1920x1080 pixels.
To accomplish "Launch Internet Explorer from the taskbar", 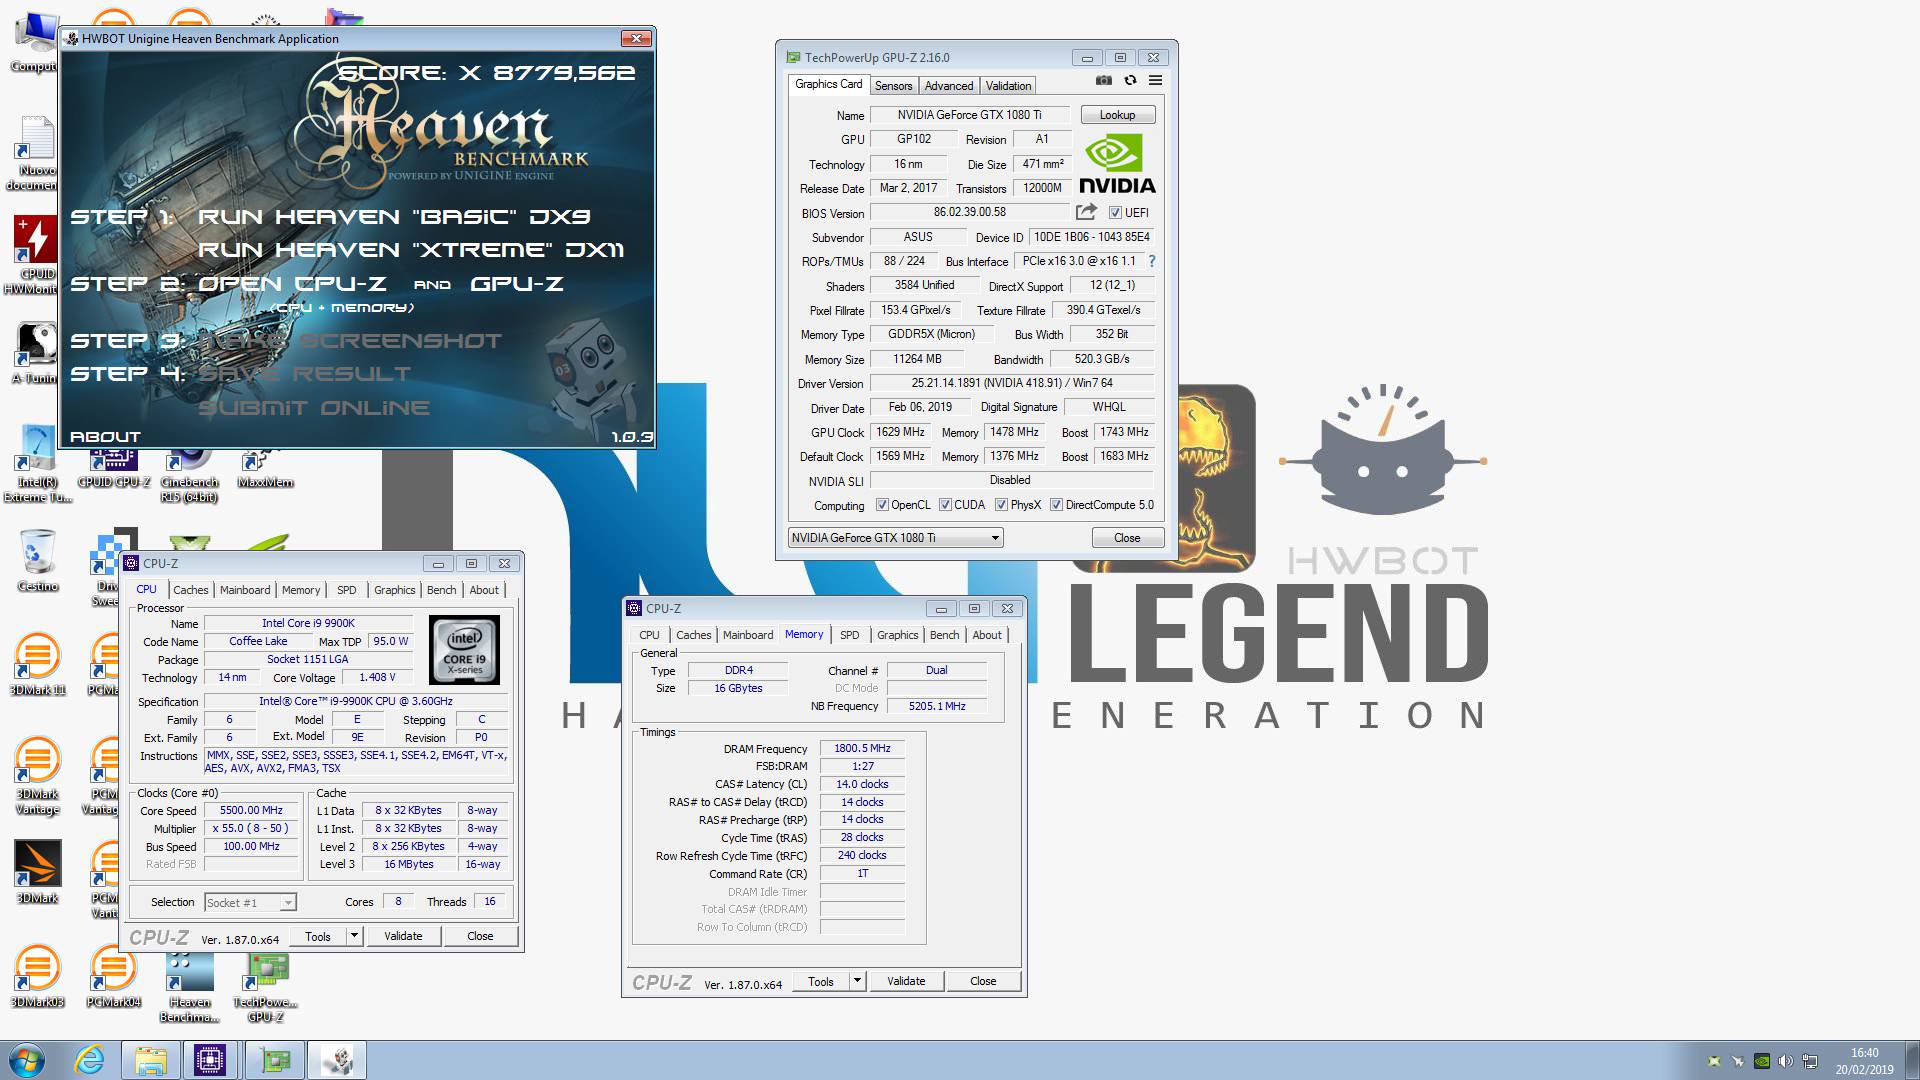I will coord(89,1060).
